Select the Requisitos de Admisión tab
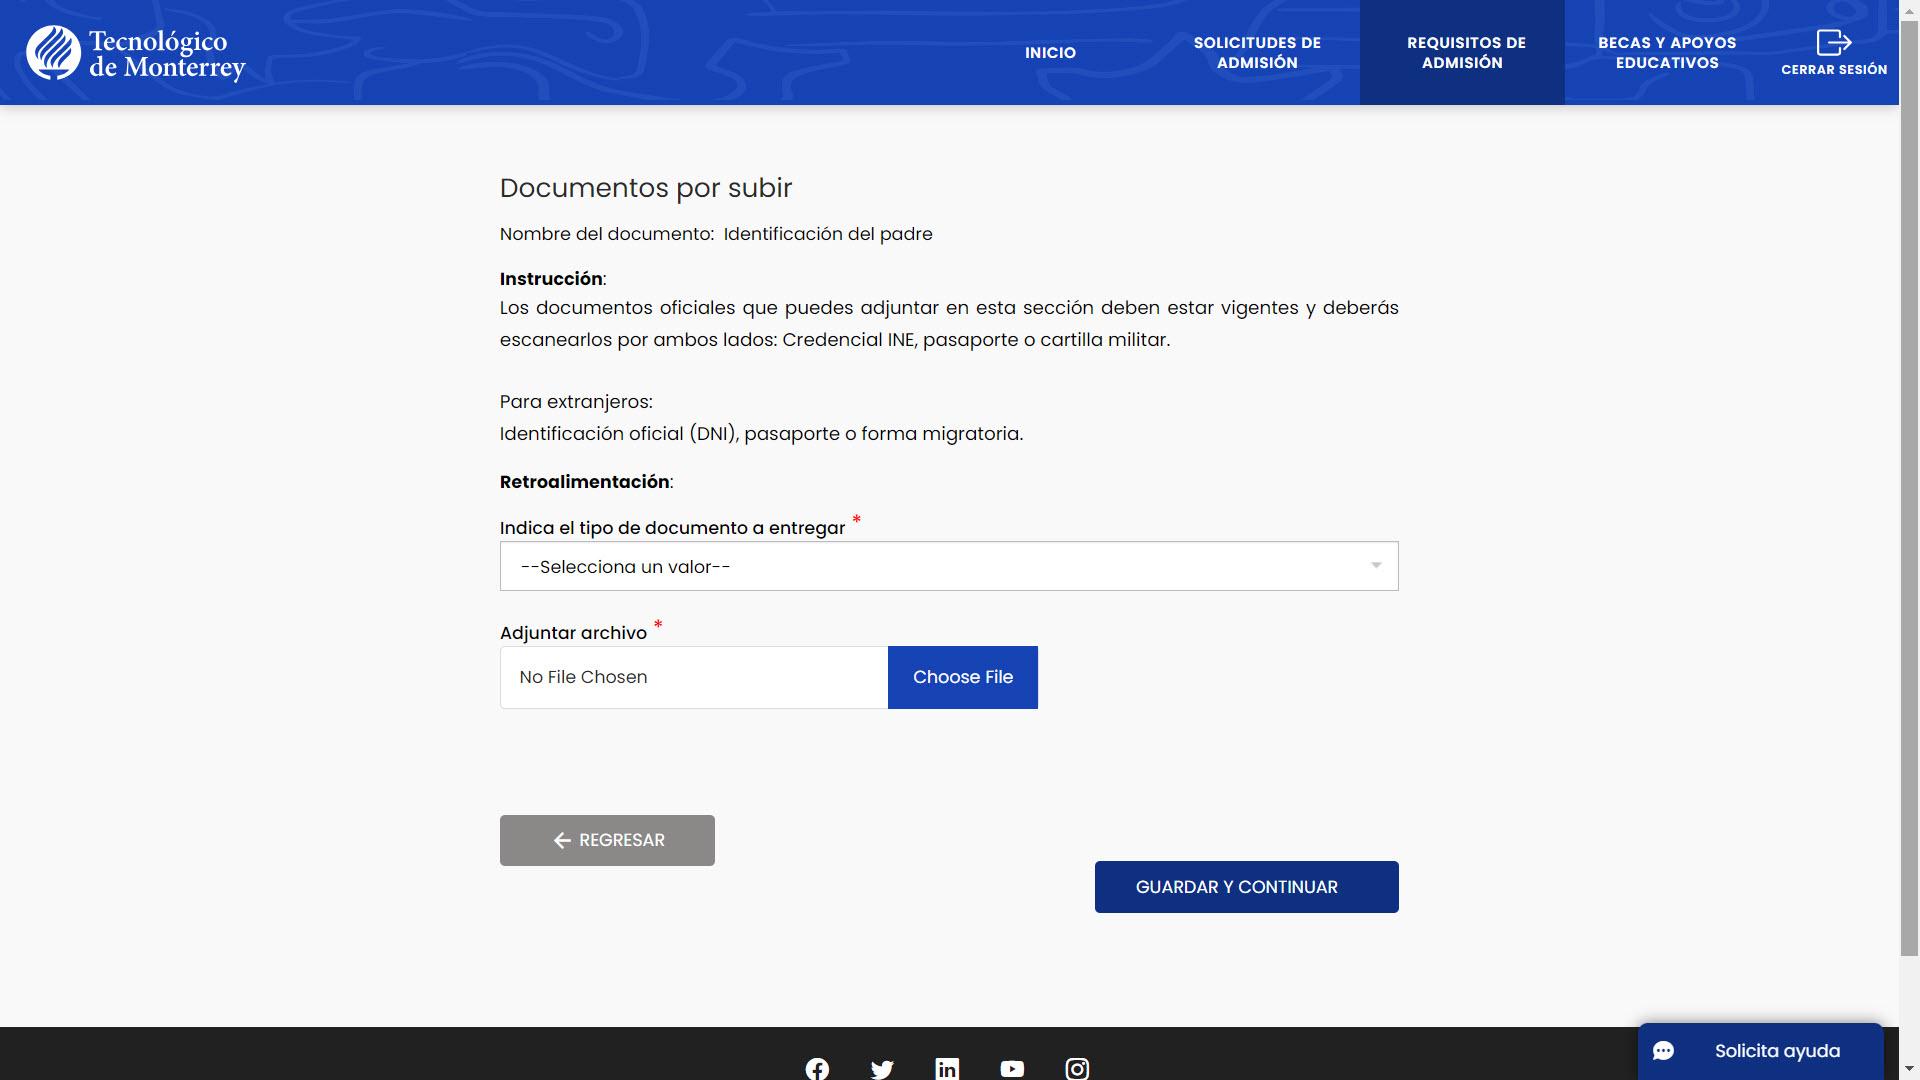 tap(1463, 53)
